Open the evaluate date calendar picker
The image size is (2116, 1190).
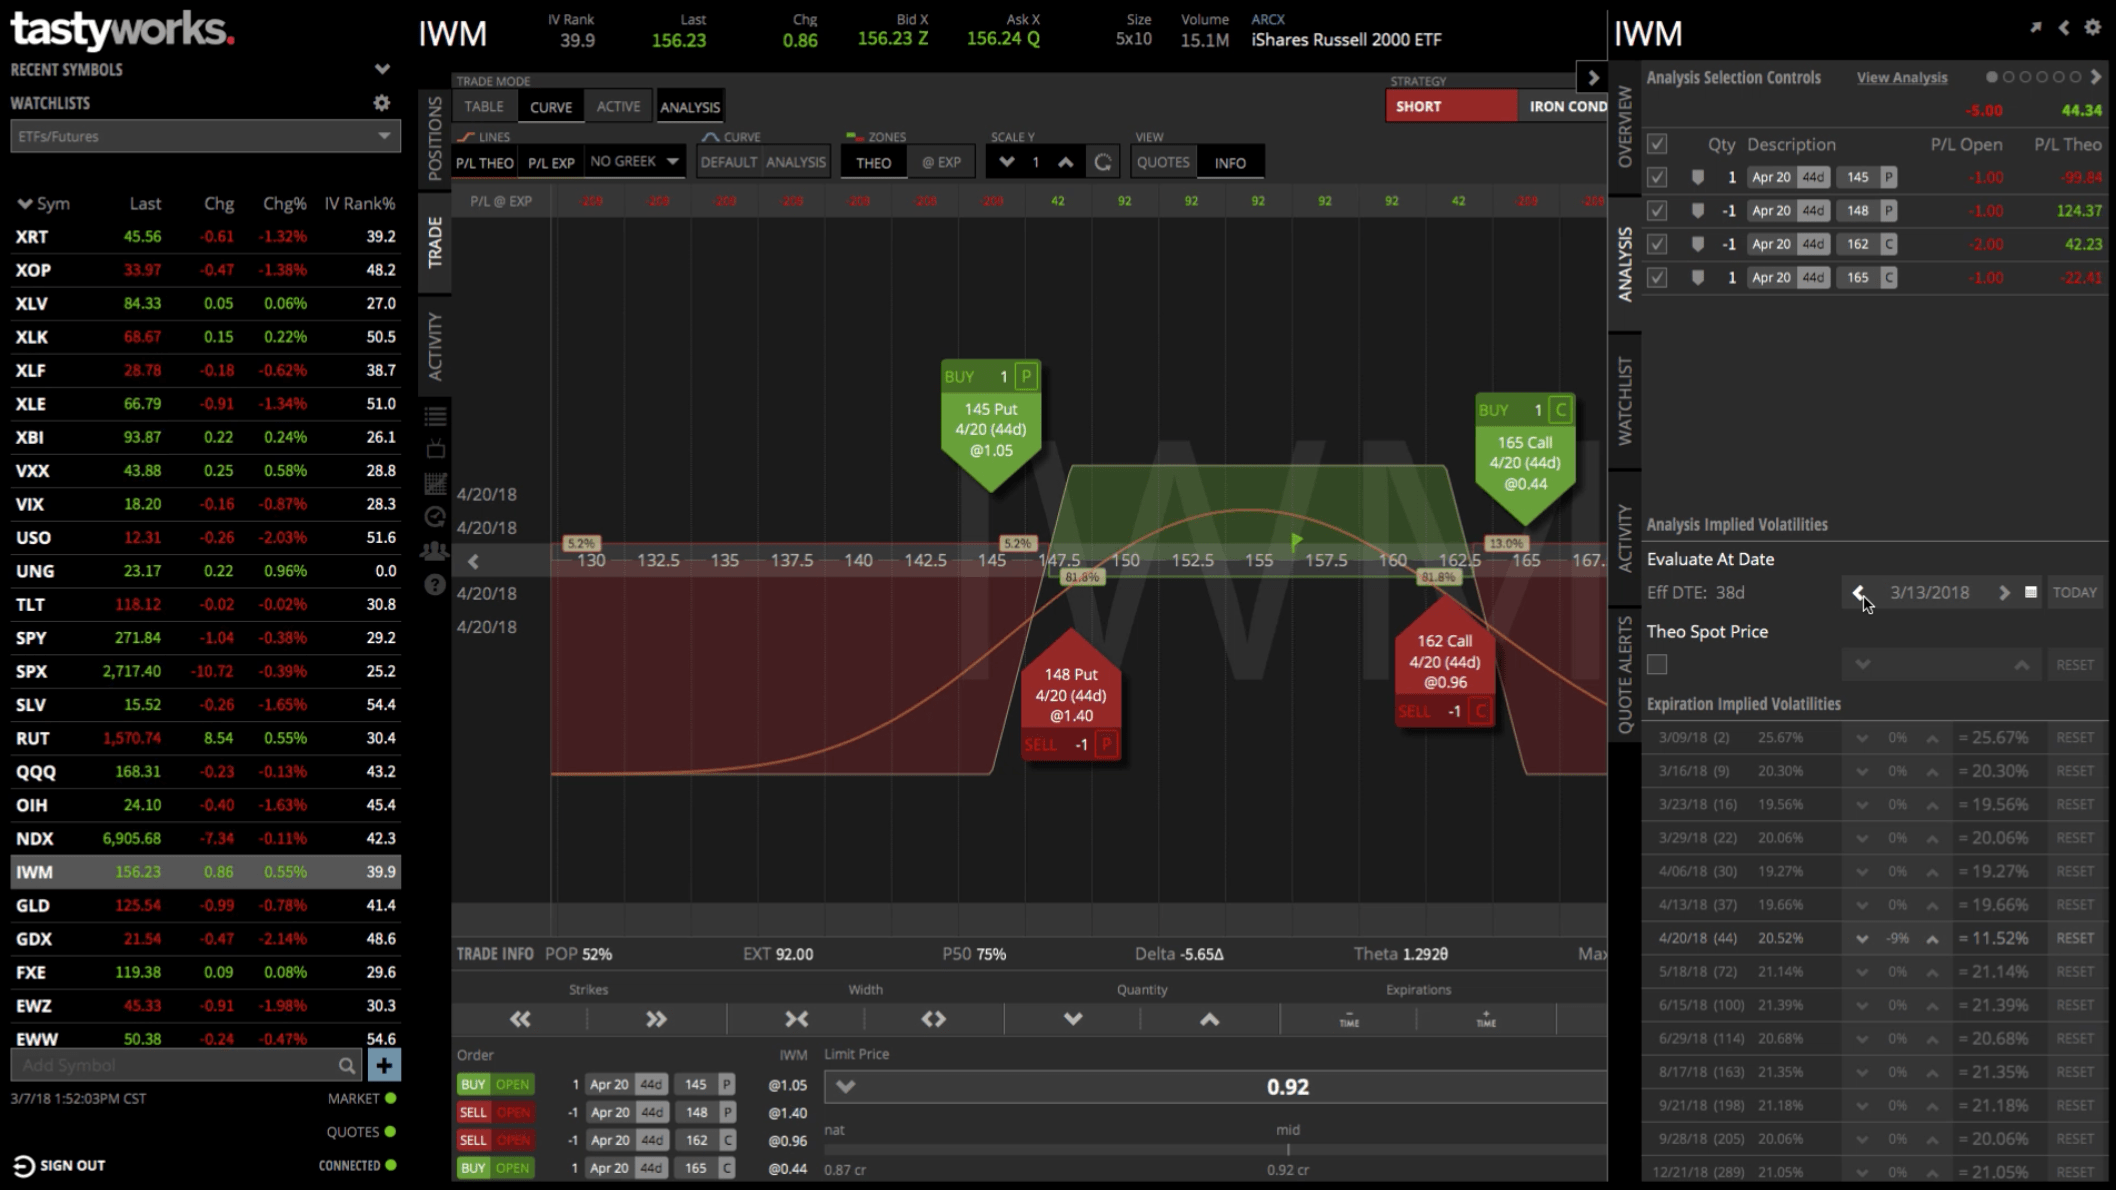pos(2031,593)
